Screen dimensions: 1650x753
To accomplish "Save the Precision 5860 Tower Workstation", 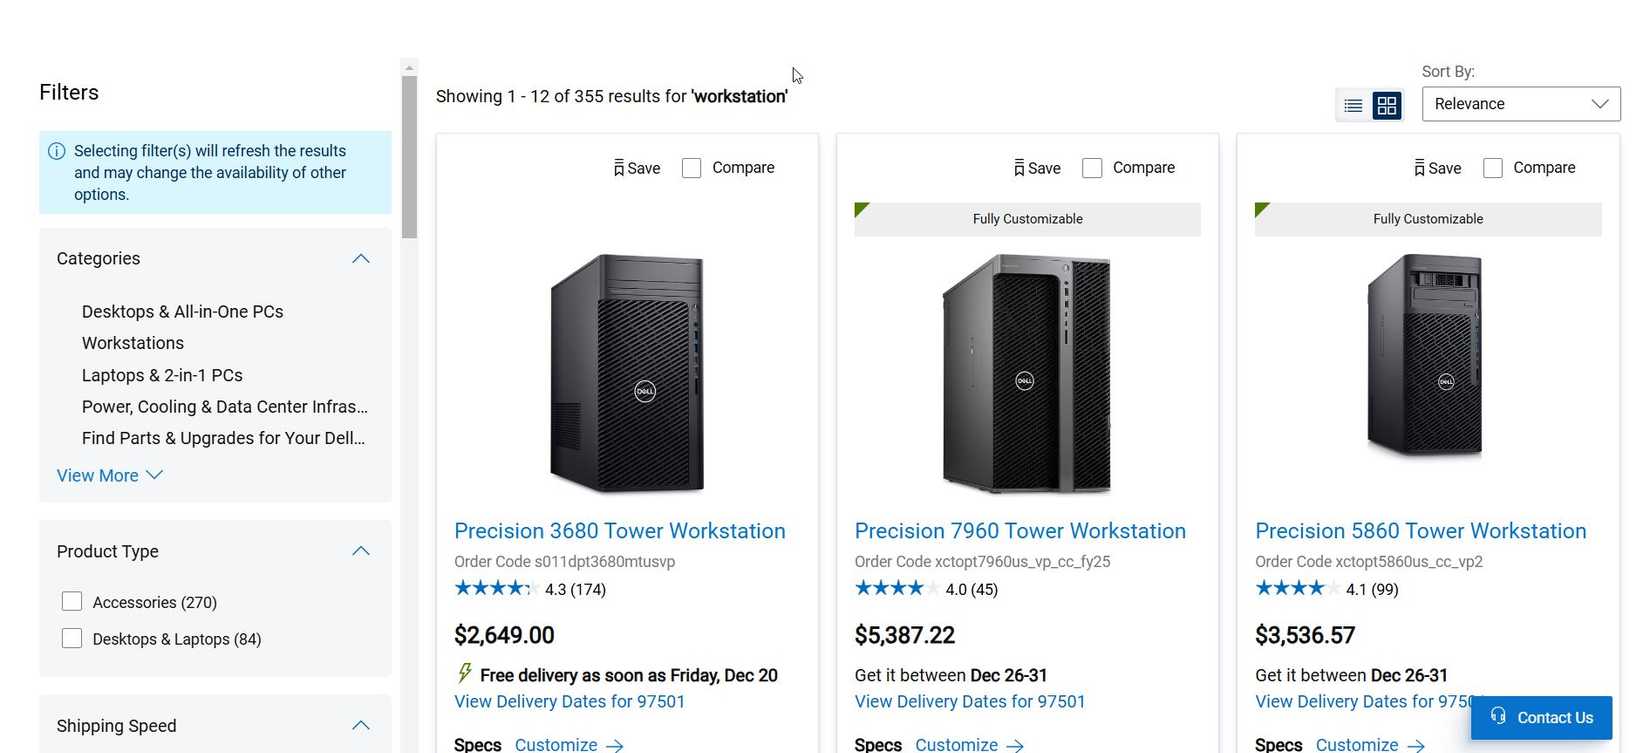I will (1437, 168).
